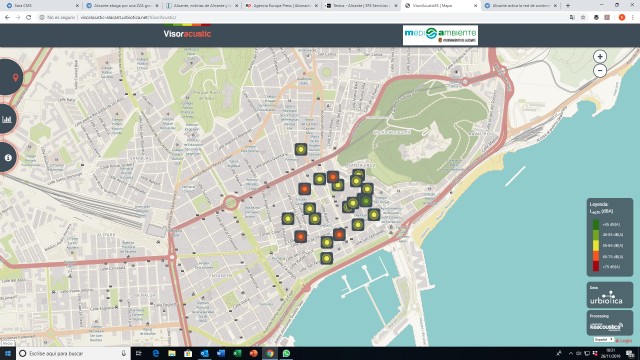640x360 pixels.
Task: Open the location pin sidebar panel
Action: click(x=10, y=77)
